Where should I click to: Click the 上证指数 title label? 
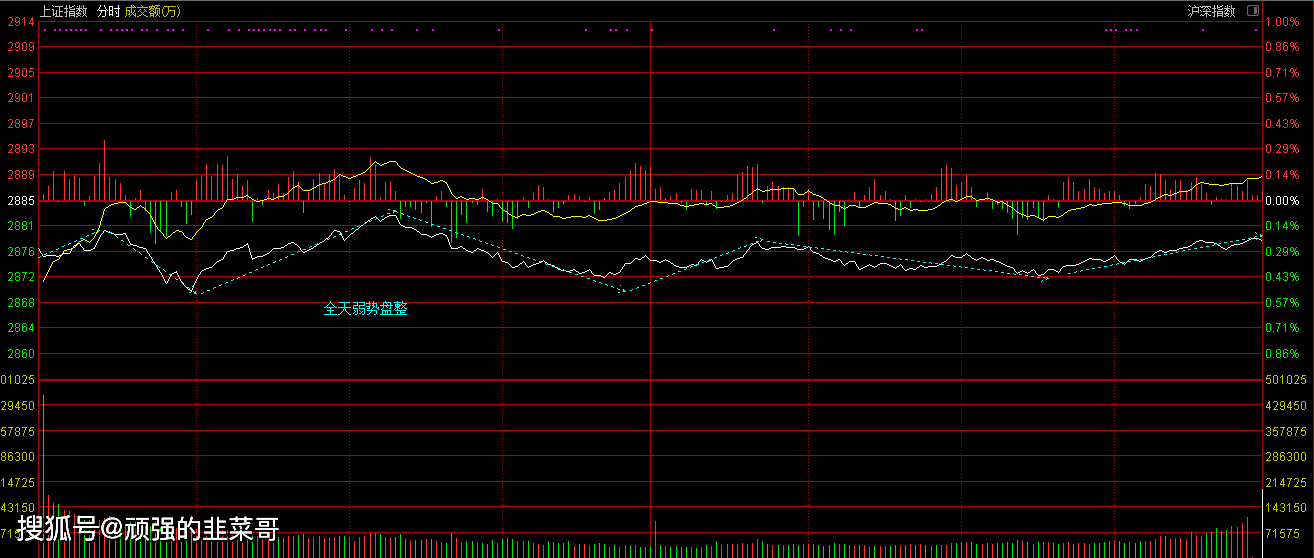pos(64,11)
